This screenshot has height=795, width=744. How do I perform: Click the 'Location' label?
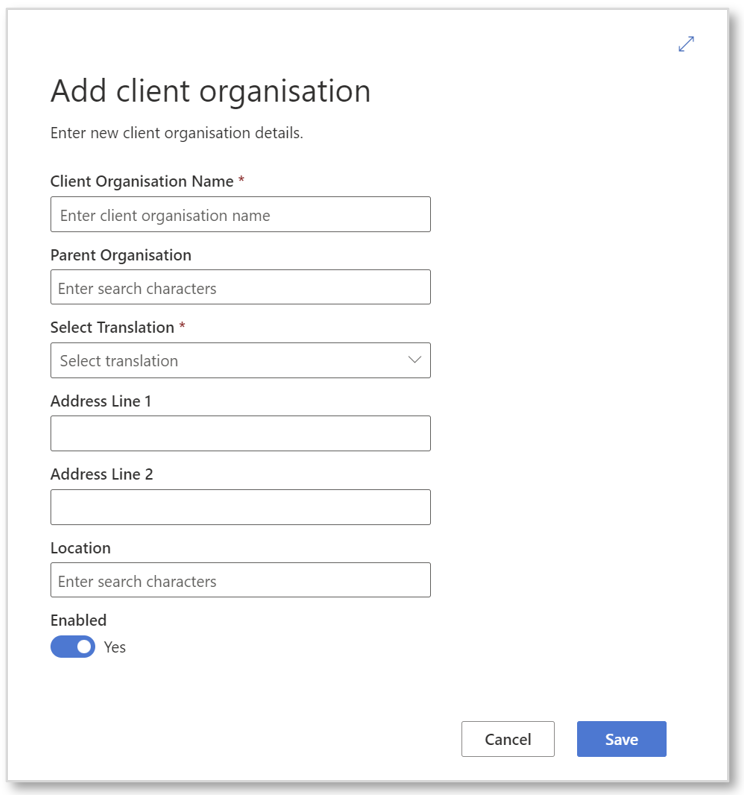tap(80, 548)
